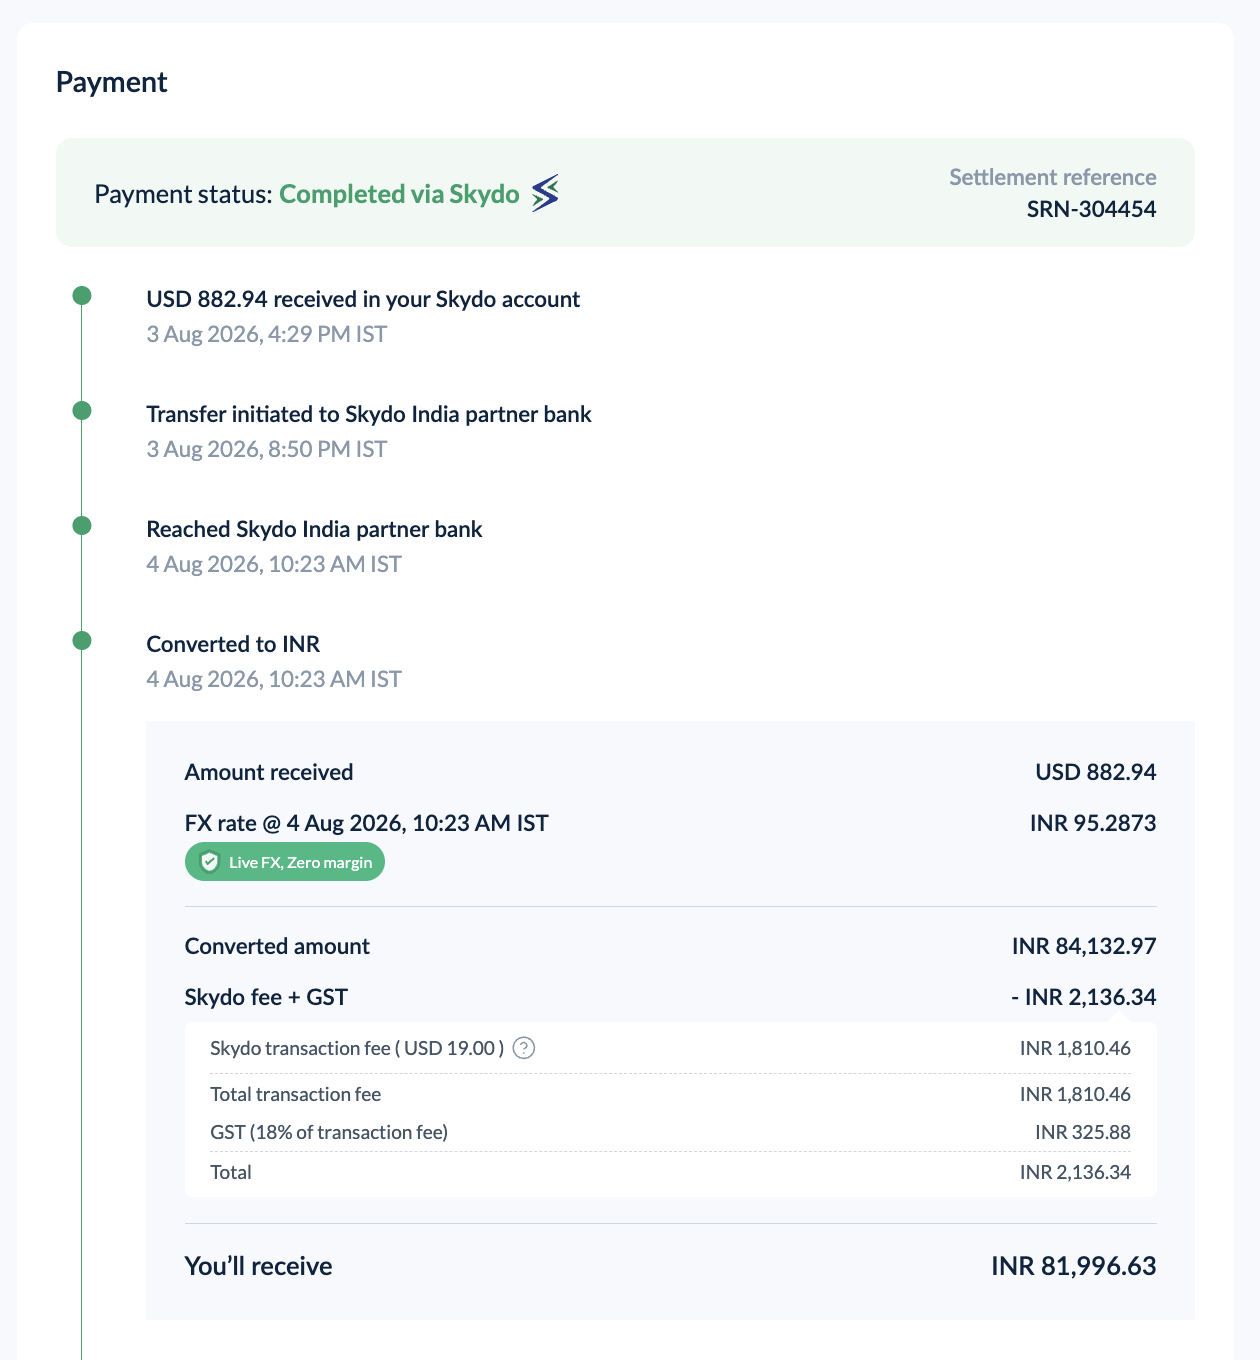Select the INR 84,132.97 converted value

click(1084, 946)
